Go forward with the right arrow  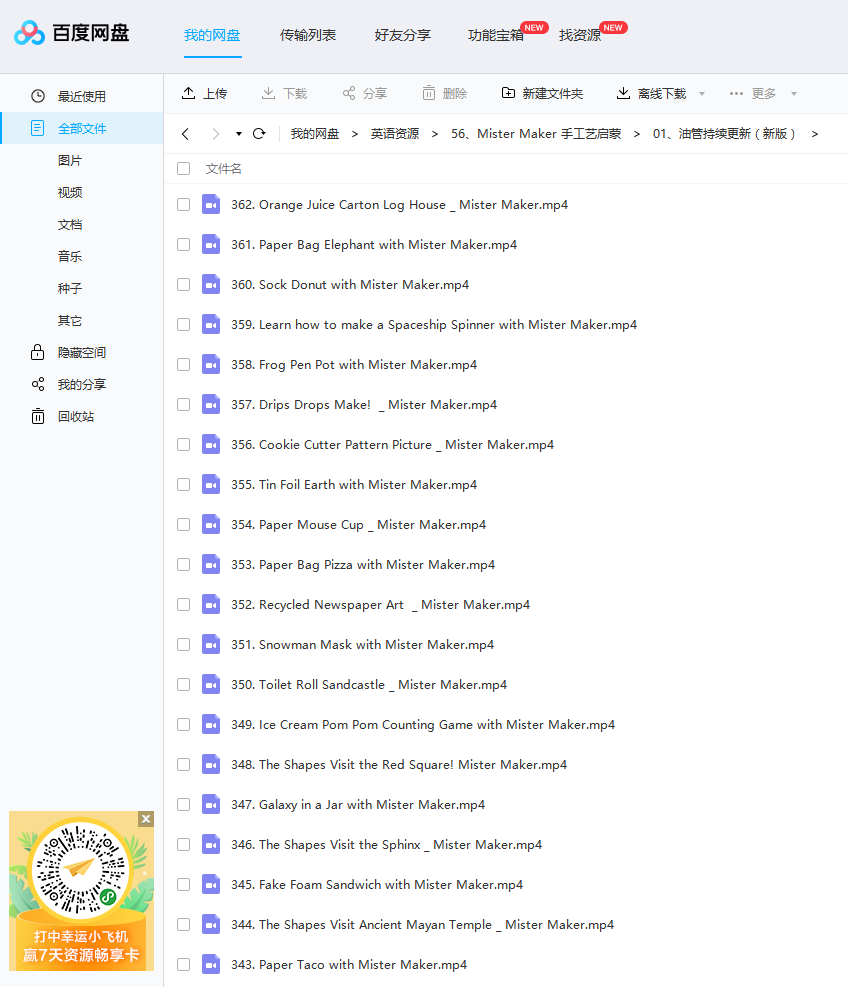pyautogui.click(x=215, y=133)
